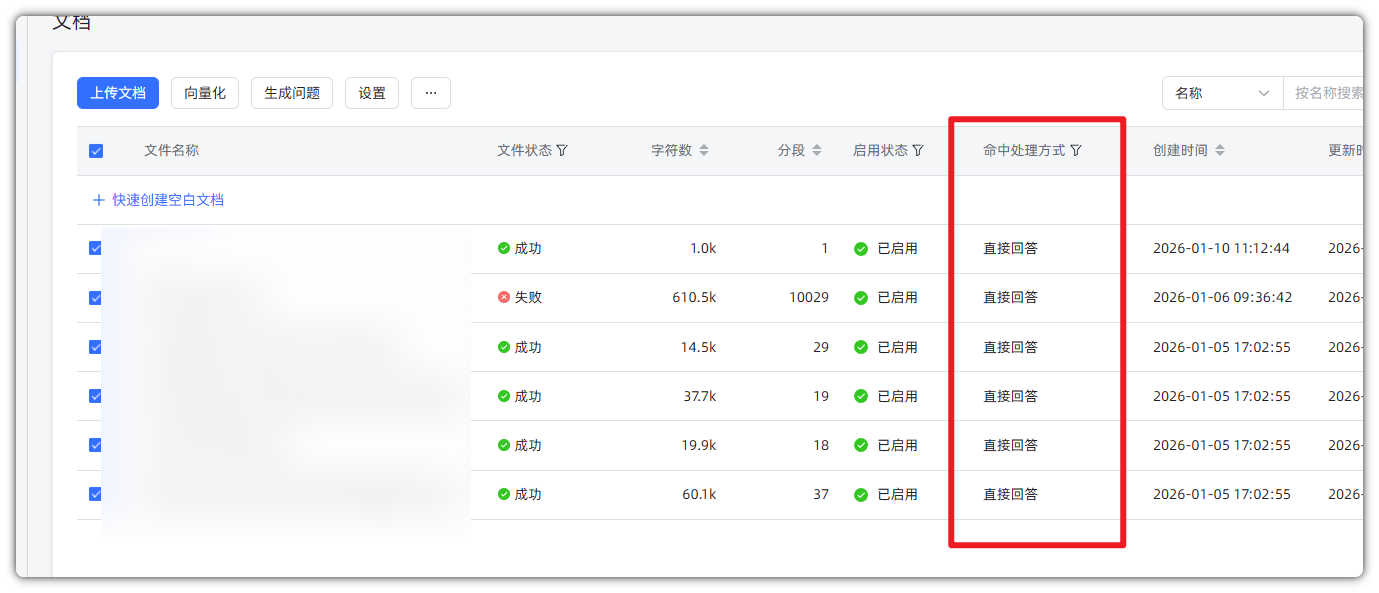Click the 文件状态 filter icon

[x=562, y=150]
